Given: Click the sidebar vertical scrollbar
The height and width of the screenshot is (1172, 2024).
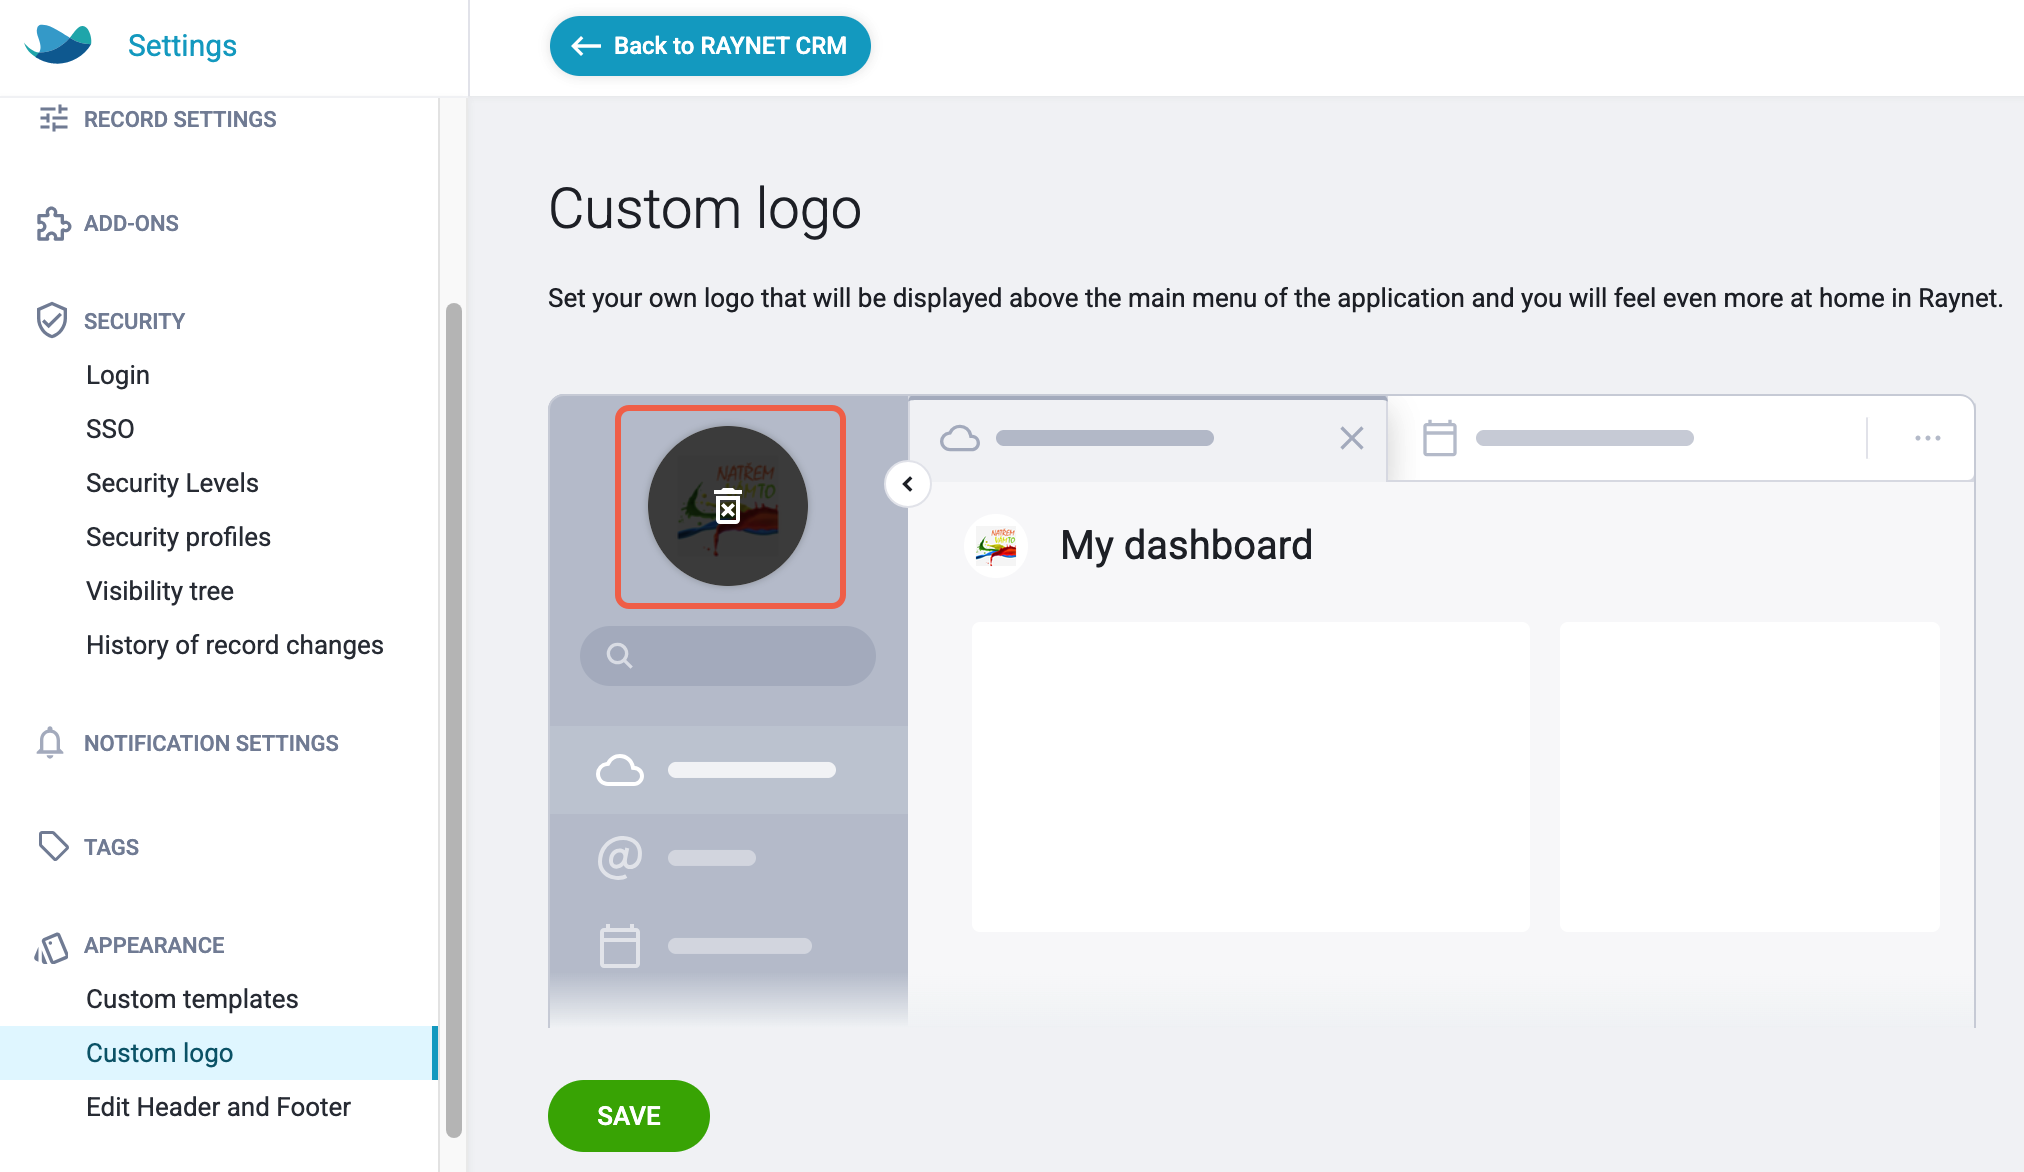Looking at the screenshot, I should [454, 720].
